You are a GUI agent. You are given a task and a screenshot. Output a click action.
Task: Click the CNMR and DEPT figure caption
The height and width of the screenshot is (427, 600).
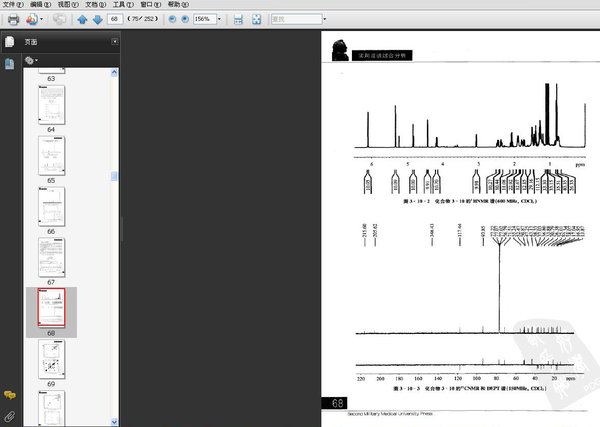click(470, 388)
